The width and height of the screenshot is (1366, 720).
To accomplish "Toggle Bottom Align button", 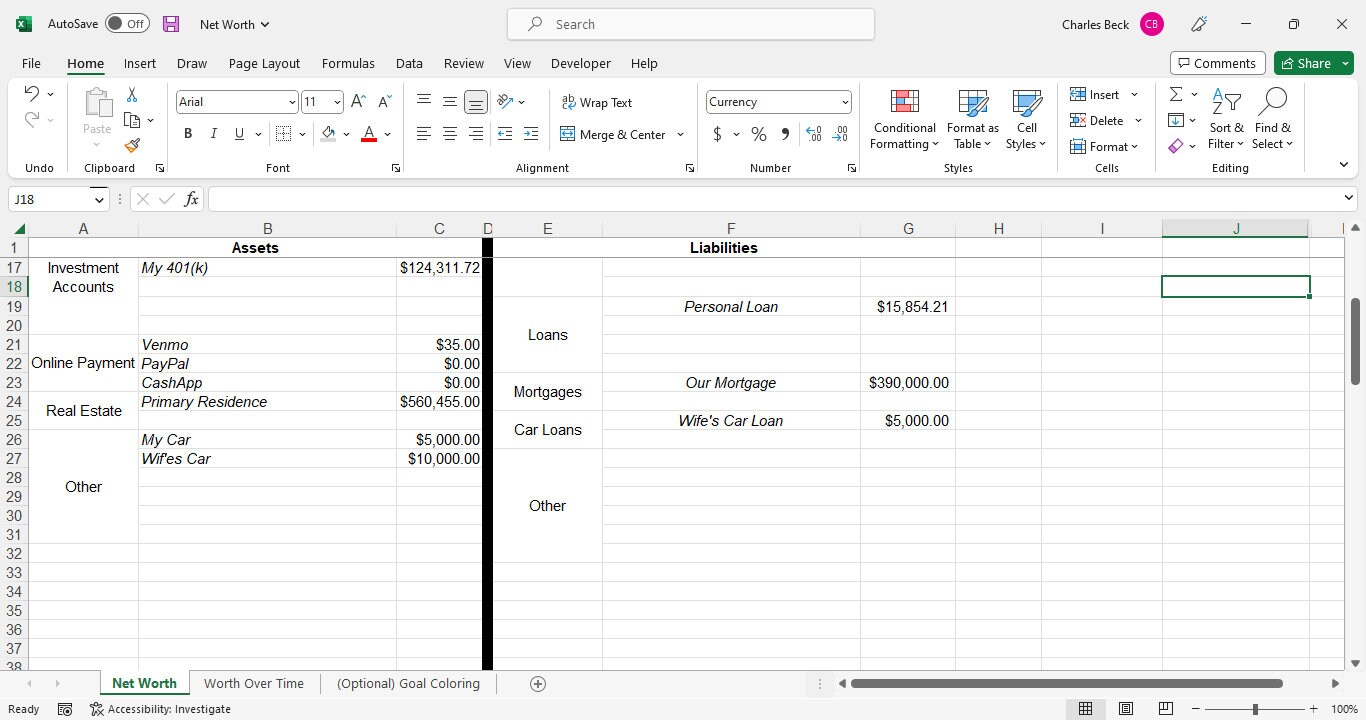I will pos(476,101).
